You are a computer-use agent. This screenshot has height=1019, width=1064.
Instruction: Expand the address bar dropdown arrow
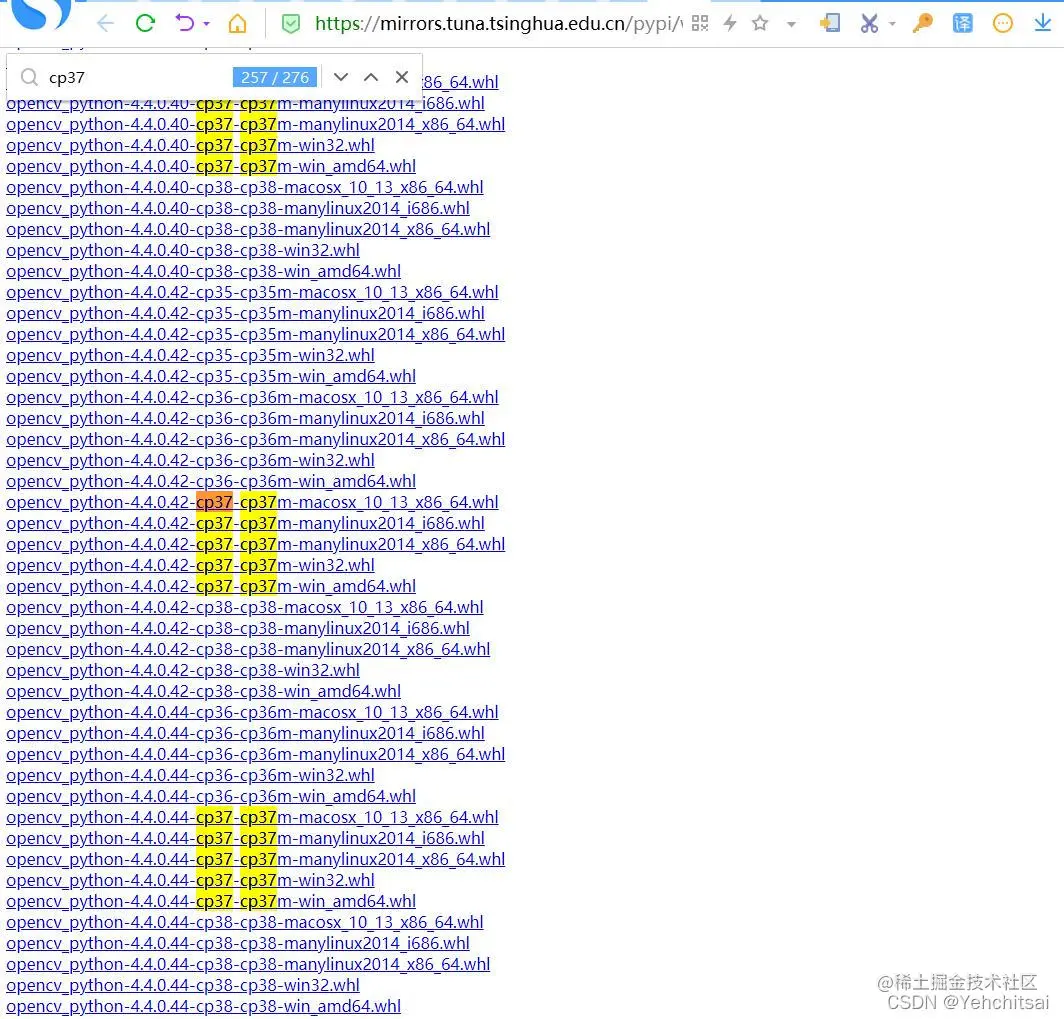click(791, 24)
